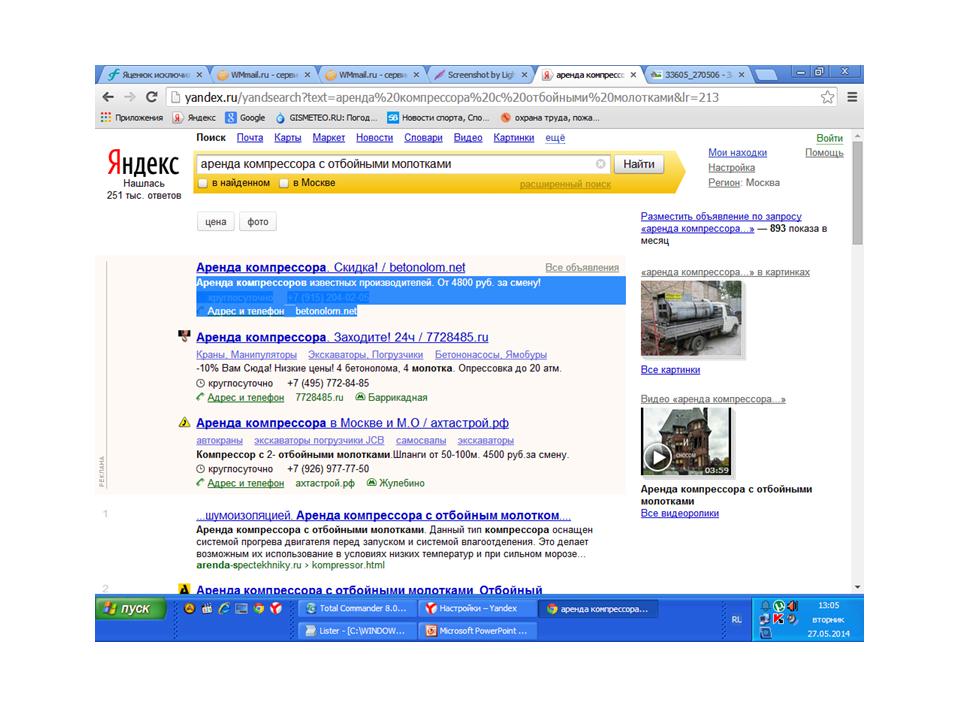Open a new tab with the new-tab button
960x720 pixels.
click(765, 75)
